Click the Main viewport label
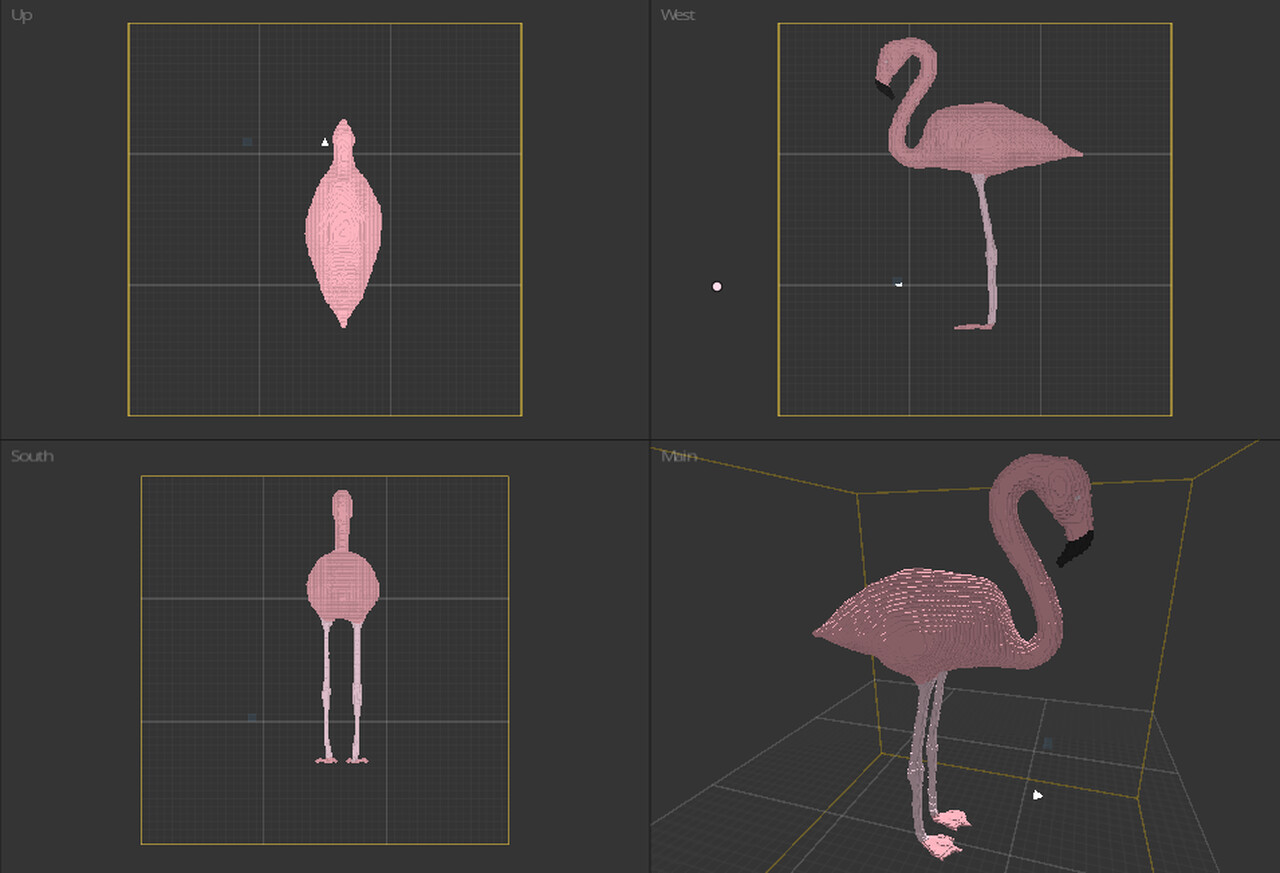 point(678,456)
